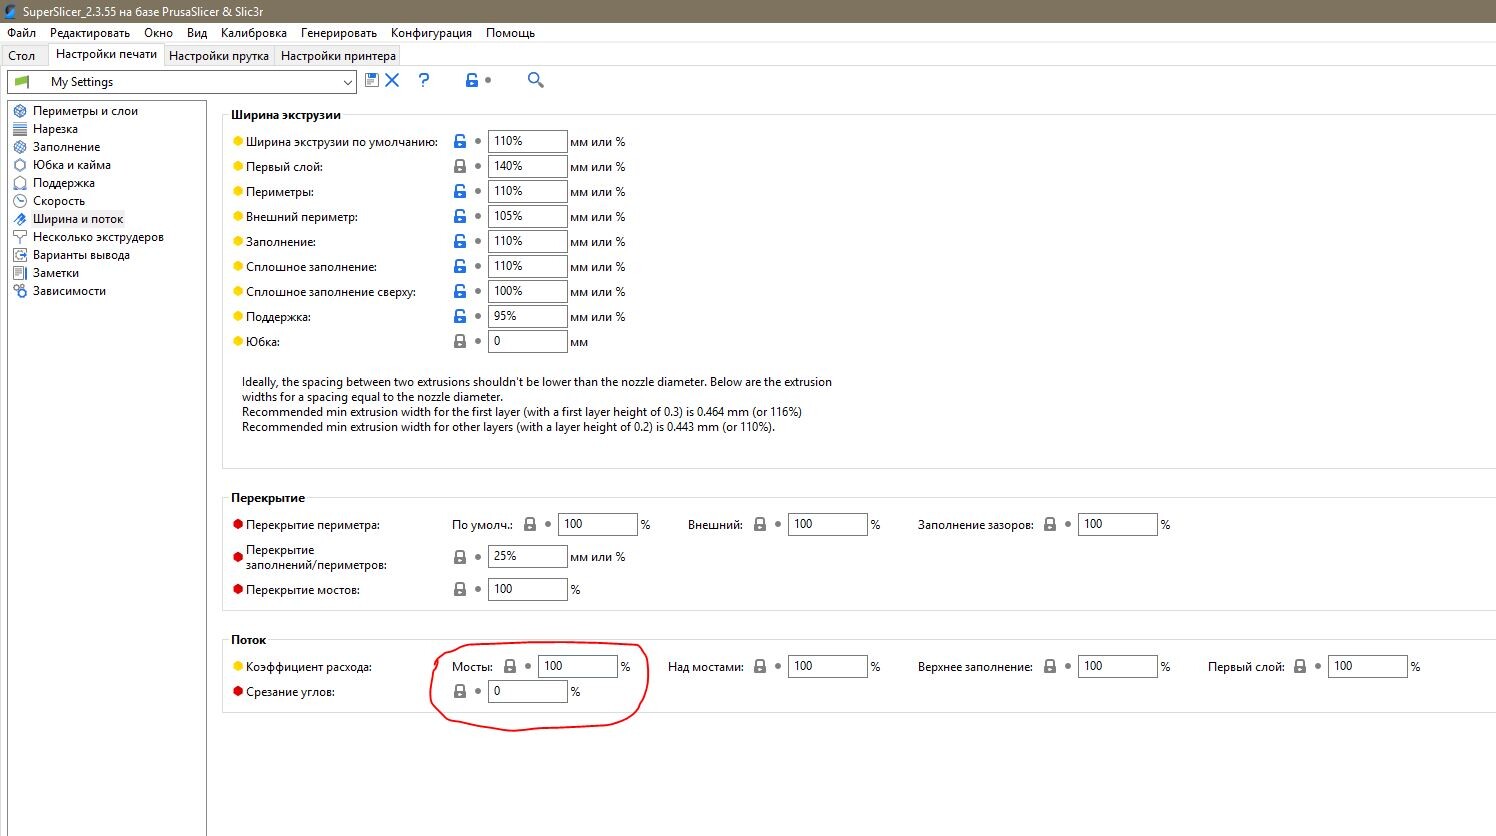Click lock icon next to Внешний overlap

click(760, 525)
